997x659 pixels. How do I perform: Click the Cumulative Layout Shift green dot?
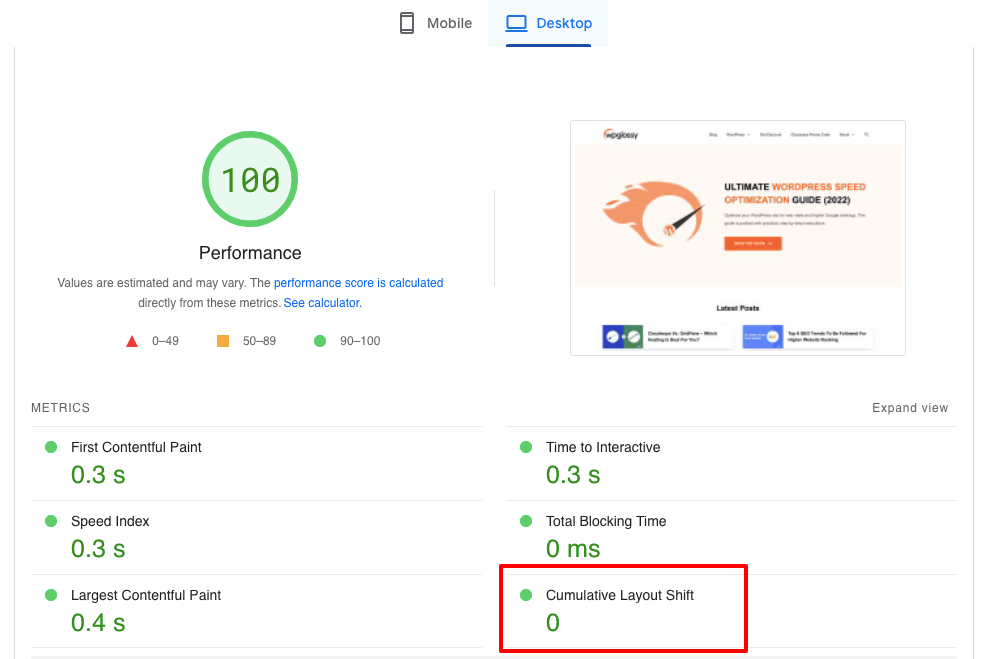click(526, 595)
